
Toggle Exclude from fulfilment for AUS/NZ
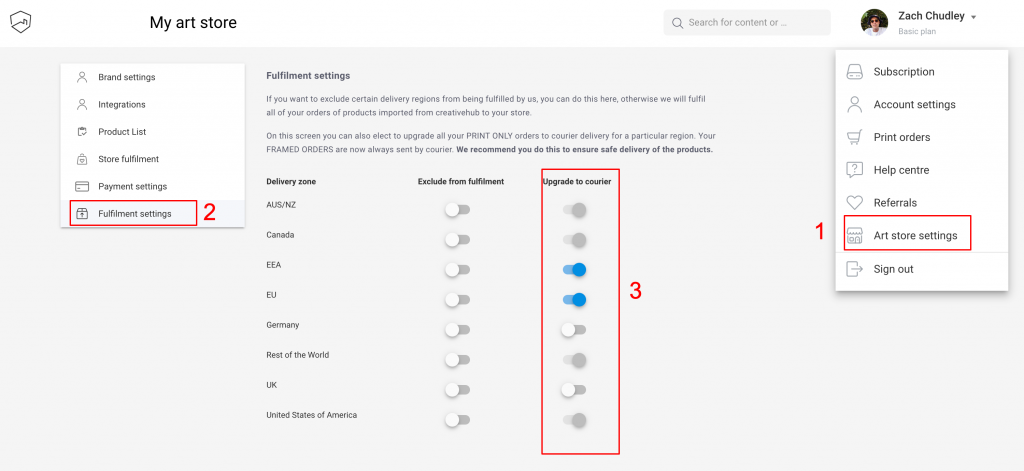click(x=457, y=210)
